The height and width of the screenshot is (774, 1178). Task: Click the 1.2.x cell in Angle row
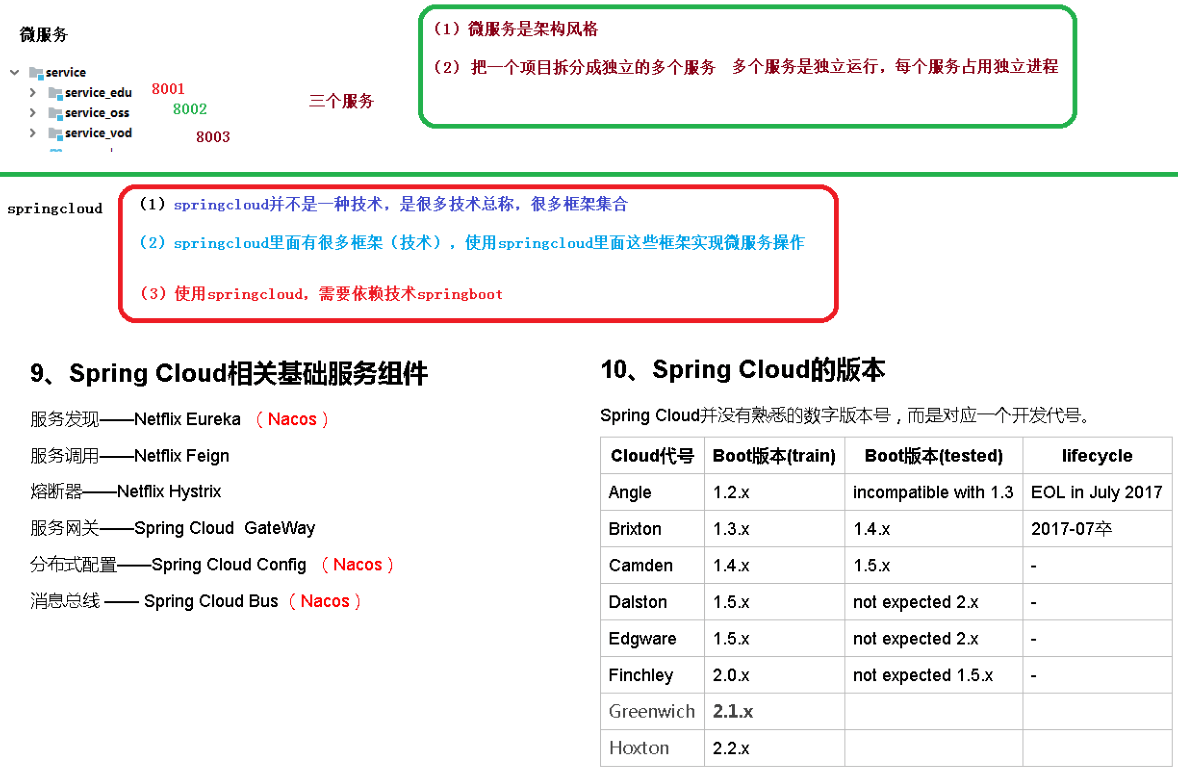point(774,492)
